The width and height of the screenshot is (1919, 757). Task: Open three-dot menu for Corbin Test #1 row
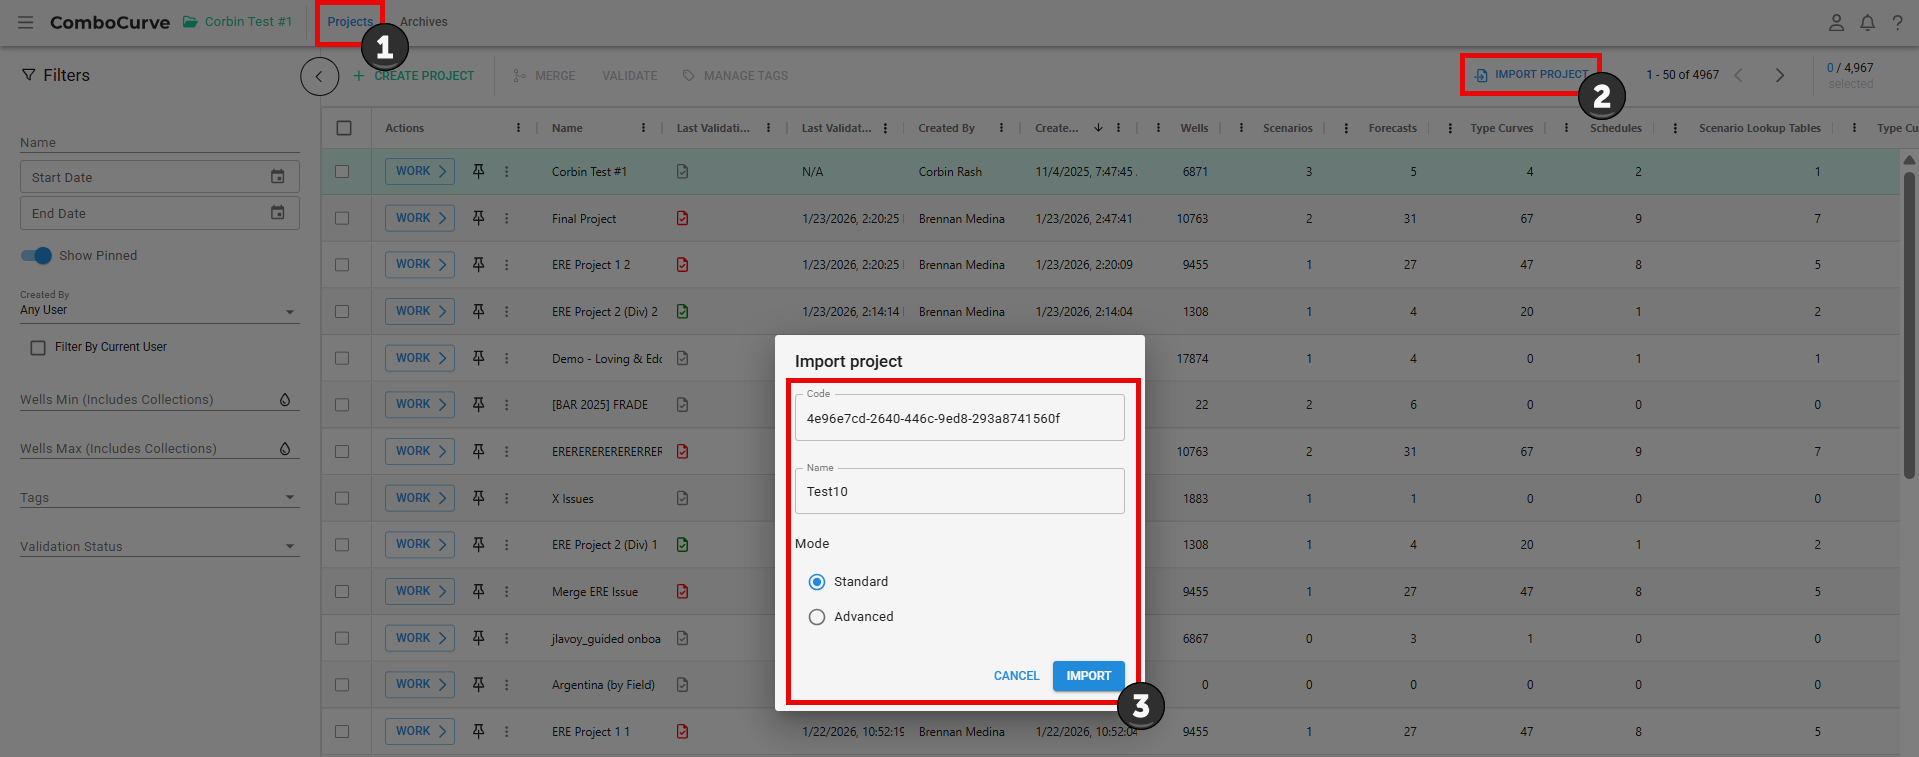[507, 172]
